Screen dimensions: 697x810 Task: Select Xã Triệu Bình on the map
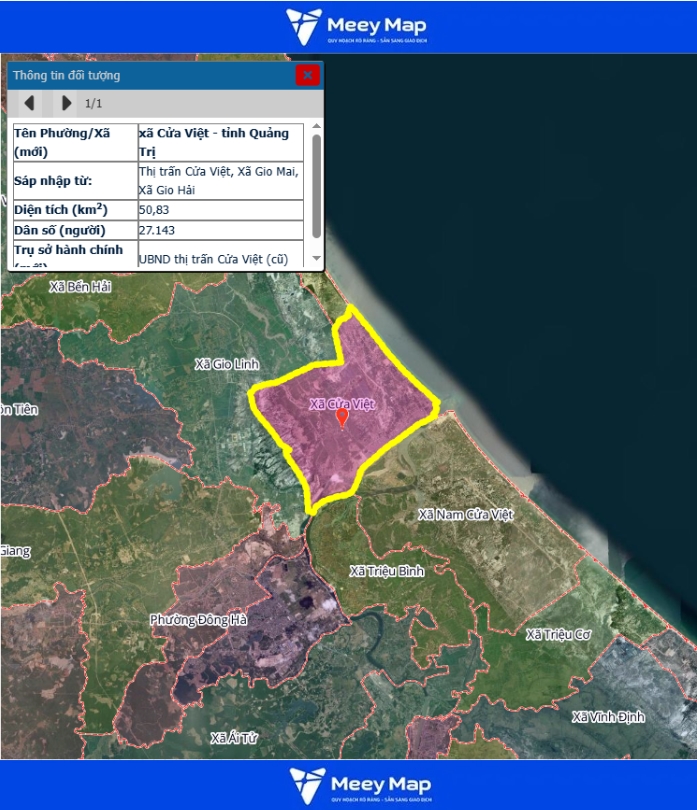386,571
